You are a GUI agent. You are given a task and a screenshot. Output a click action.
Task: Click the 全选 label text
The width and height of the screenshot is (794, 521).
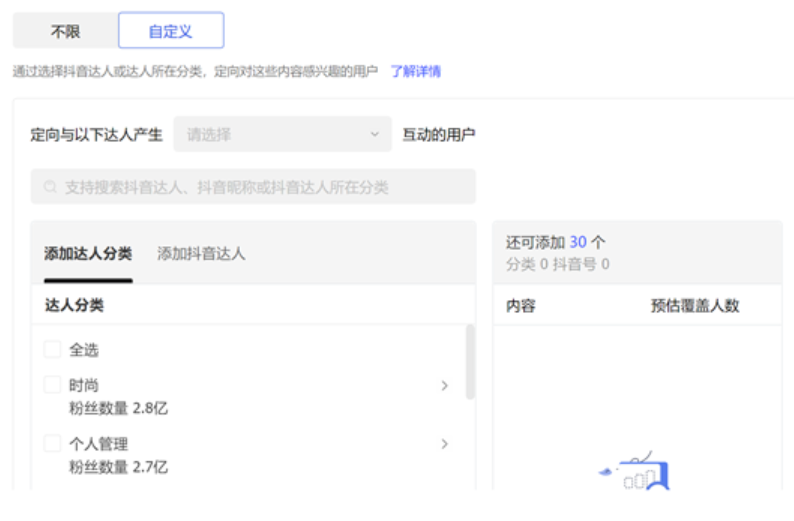pos(84,350)
